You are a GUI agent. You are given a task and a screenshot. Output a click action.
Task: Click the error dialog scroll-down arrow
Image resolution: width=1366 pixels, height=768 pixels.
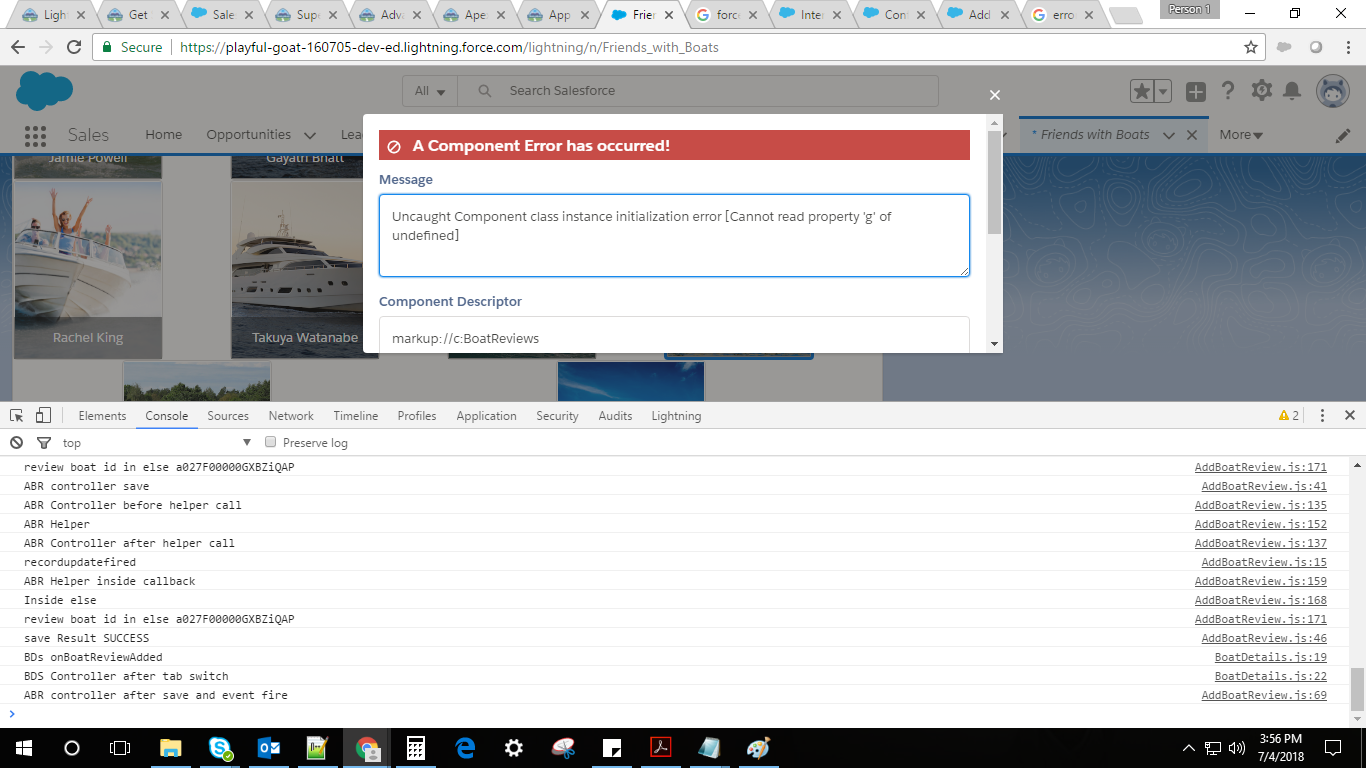pyautogui.click(x=994, y=343)
